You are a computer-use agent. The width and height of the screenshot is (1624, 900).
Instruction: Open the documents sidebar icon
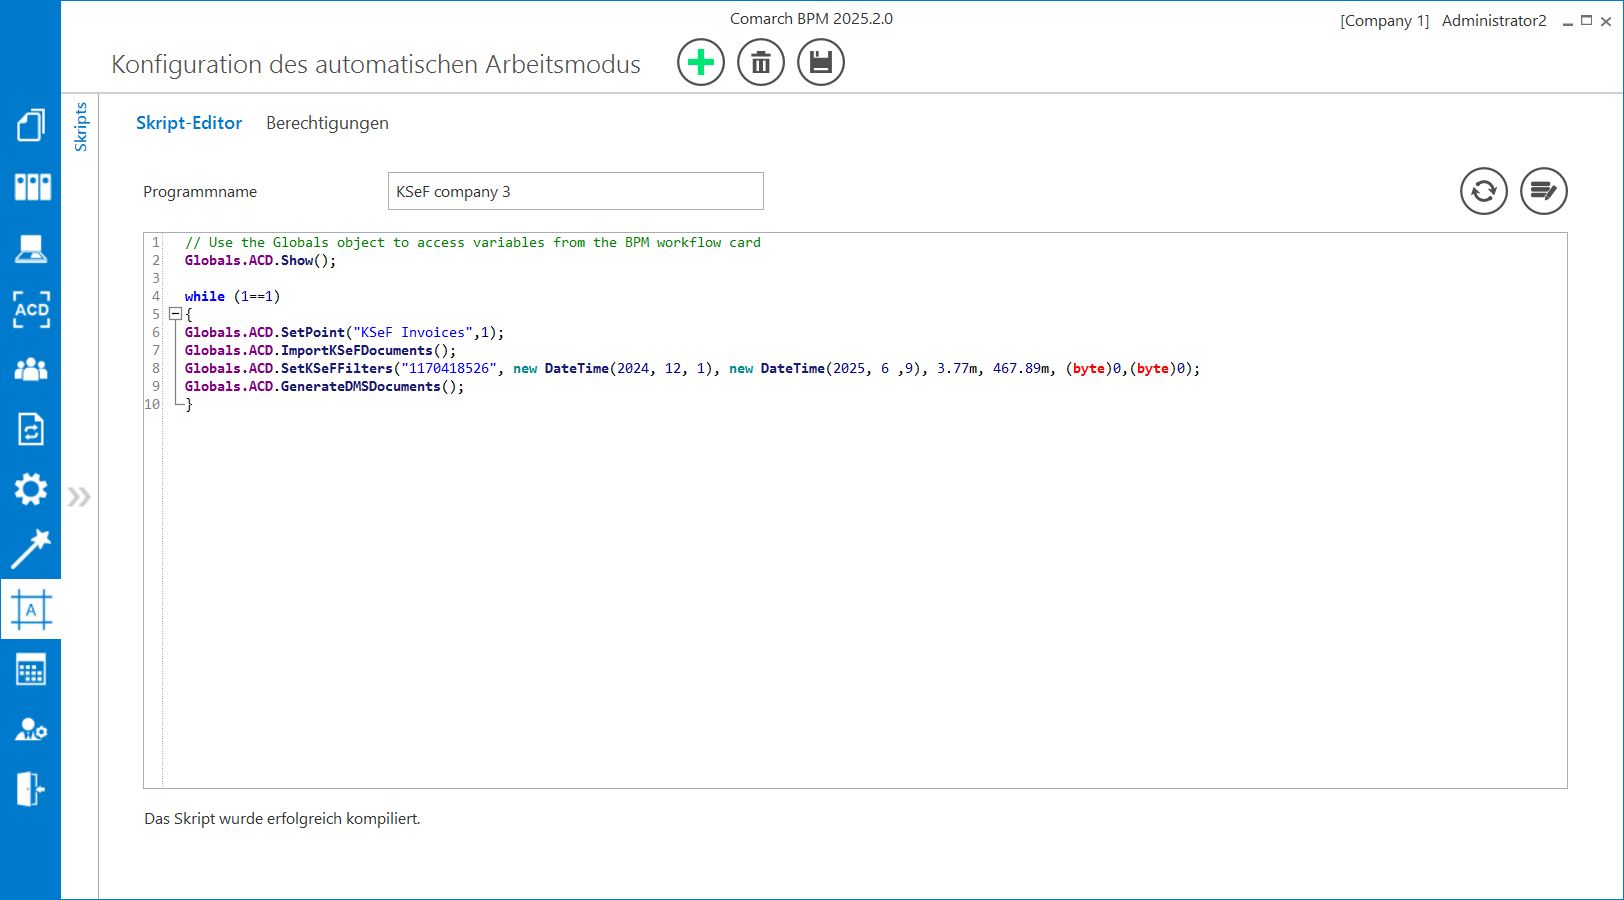[x=31, y=125]
